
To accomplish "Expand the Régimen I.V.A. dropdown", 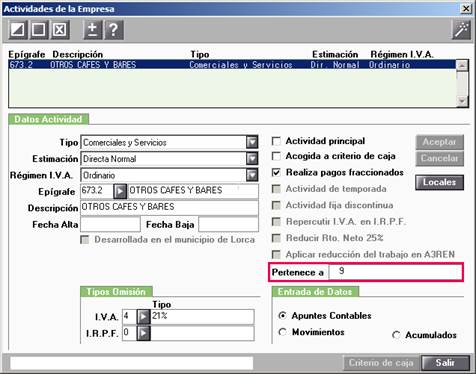I will pyautogui.click(x=252, y=175).
